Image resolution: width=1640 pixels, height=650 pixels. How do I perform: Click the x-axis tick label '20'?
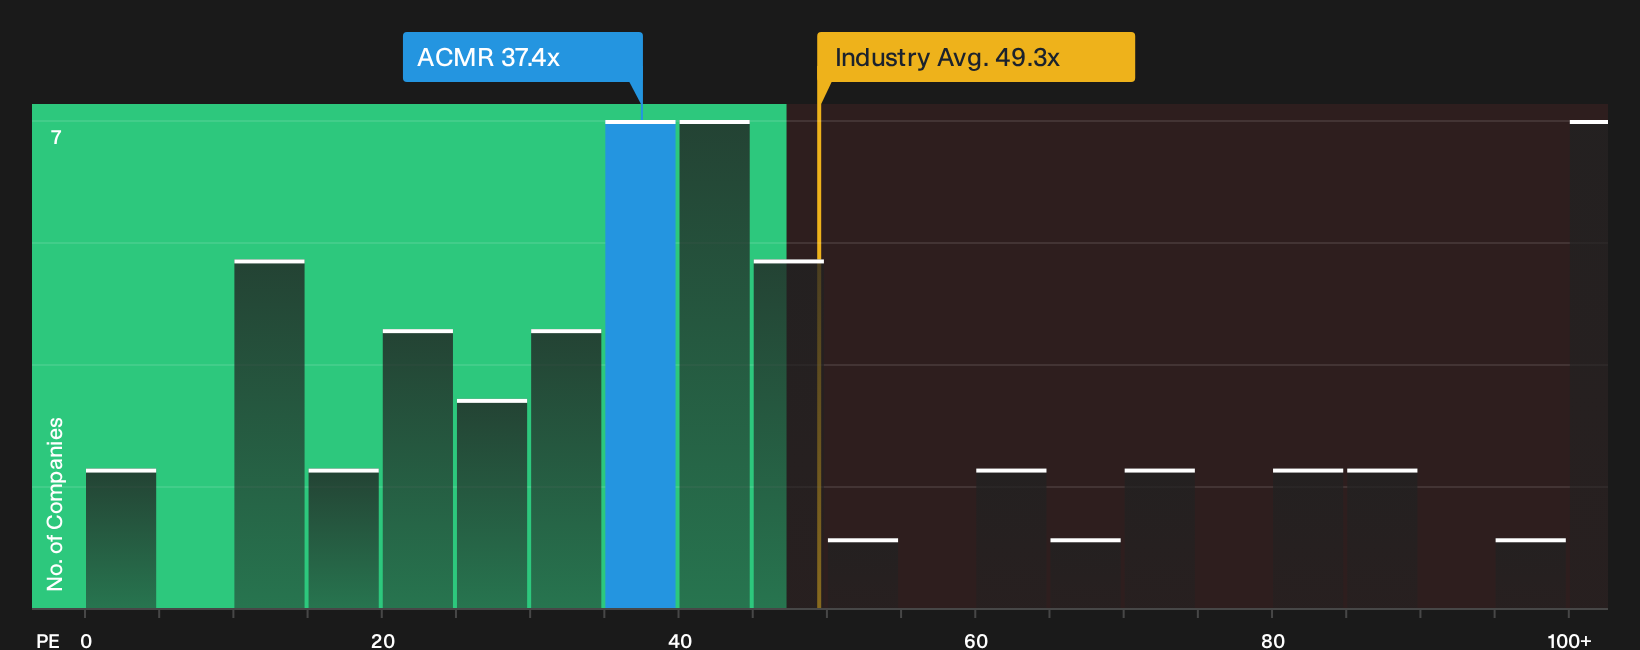[x=383, y=640]
